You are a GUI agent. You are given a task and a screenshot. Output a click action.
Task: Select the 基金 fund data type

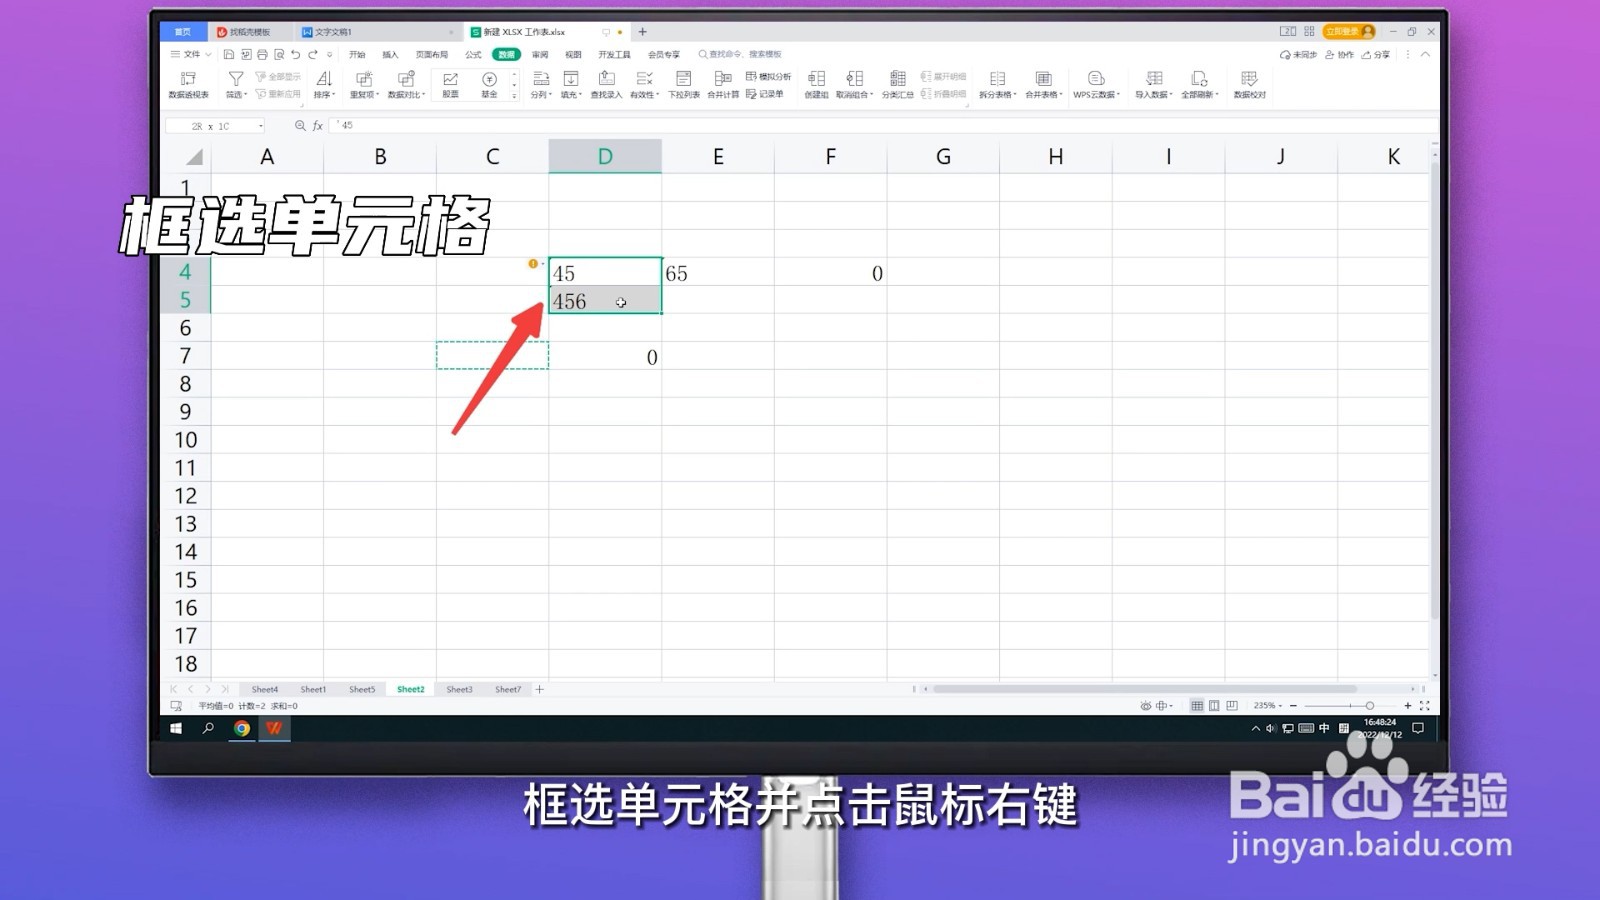point(489,84)
